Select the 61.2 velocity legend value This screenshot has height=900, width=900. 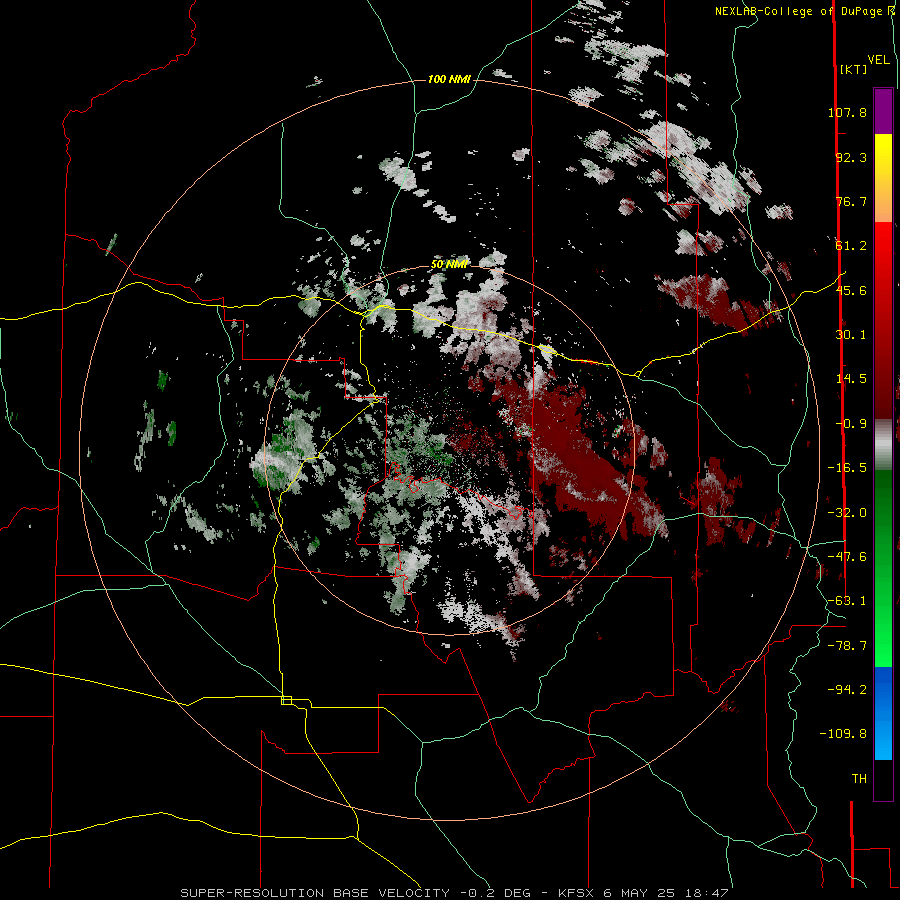[x=851, y=246]
